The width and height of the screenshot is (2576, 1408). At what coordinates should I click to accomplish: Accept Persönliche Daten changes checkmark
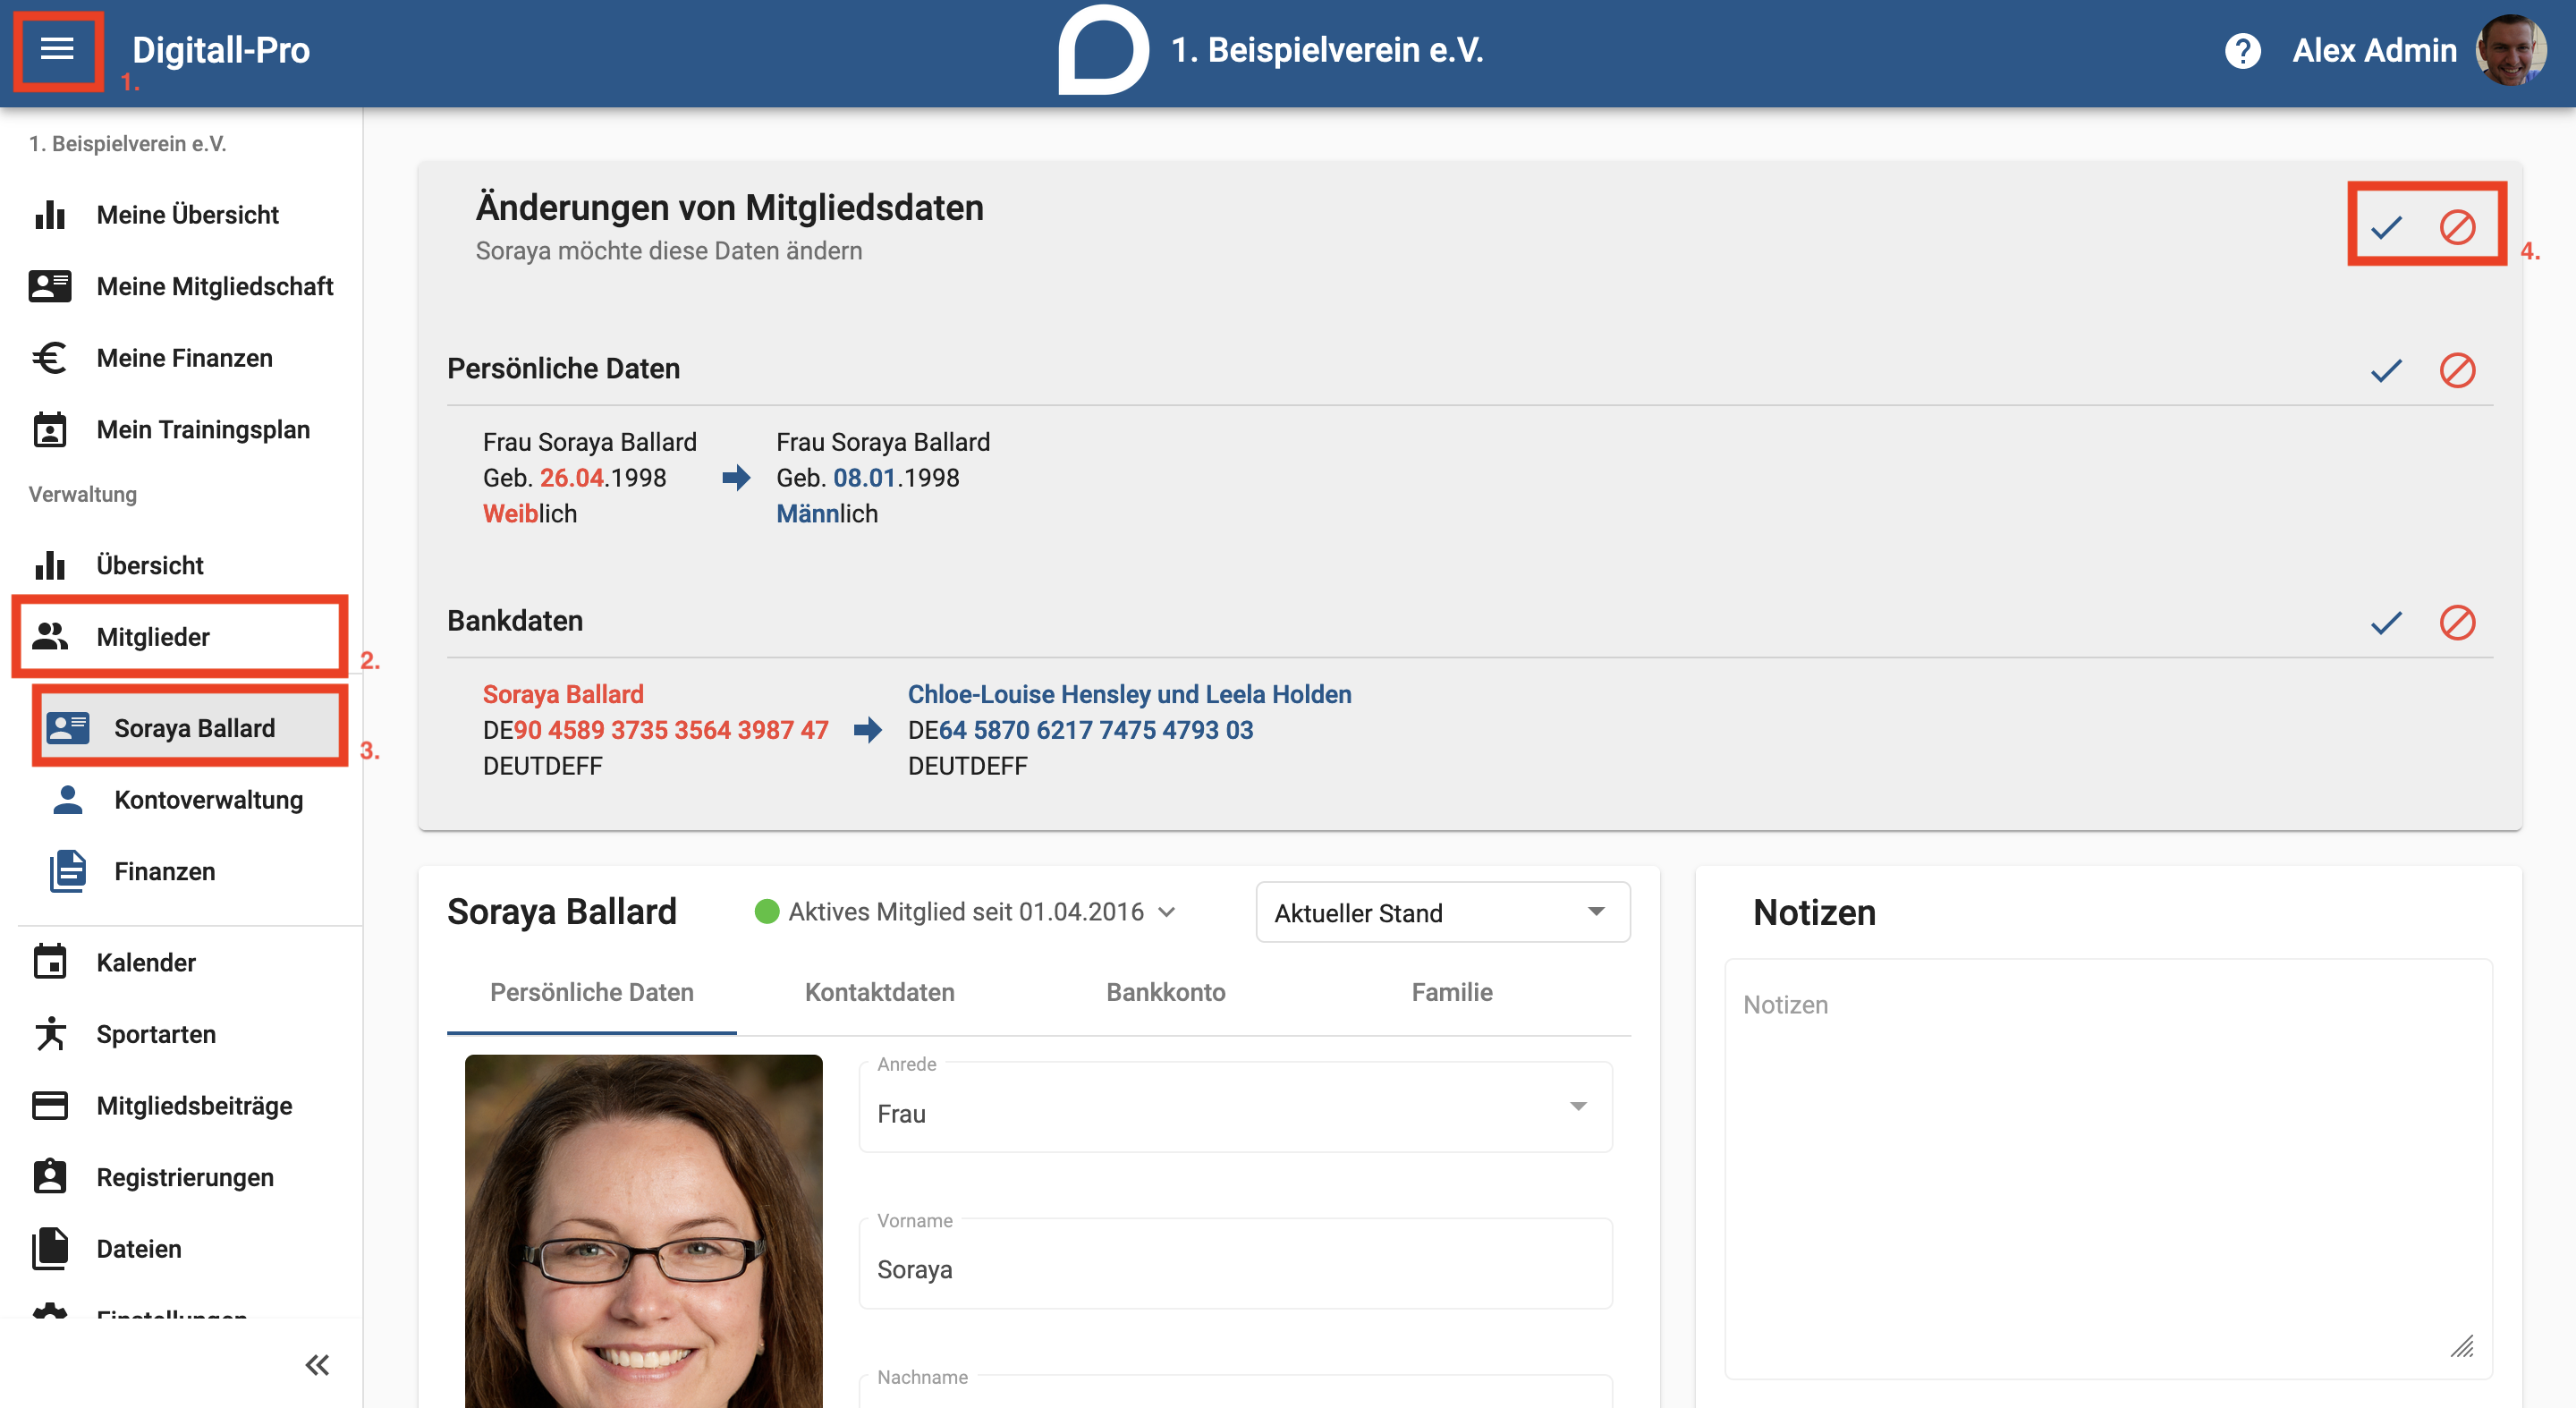point(2386,371)
